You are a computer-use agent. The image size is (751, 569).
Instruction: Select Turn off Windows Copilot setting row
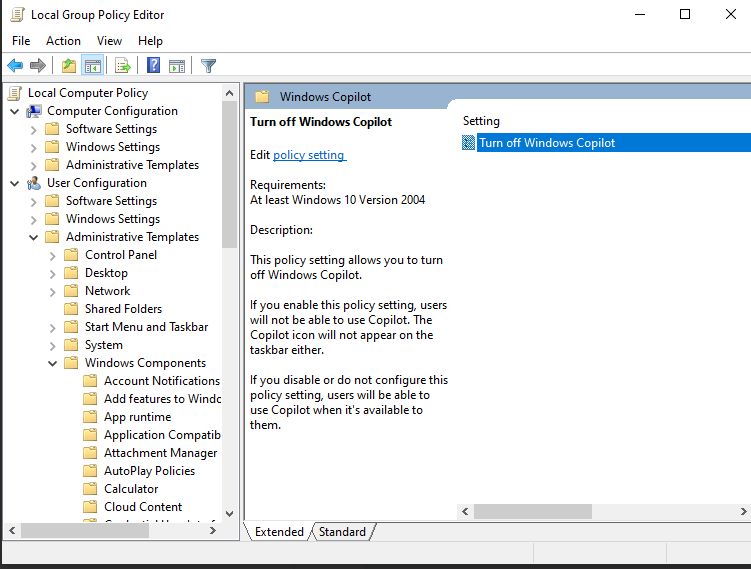coord(606,143)
